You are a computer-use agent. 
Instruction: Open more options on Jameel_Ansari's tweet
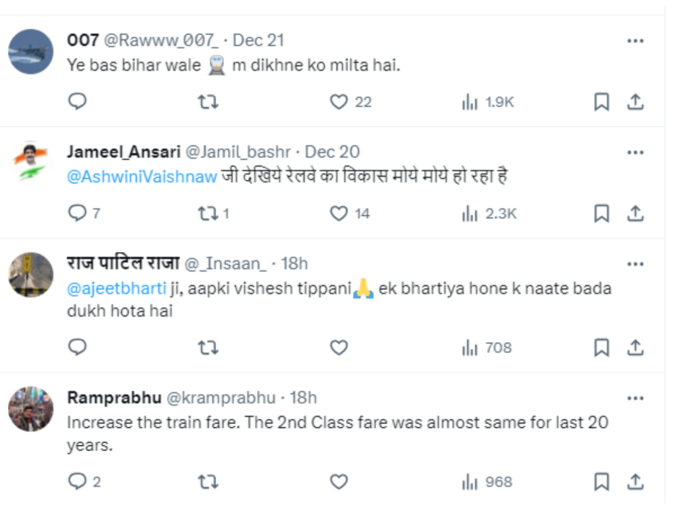point(635,152)
